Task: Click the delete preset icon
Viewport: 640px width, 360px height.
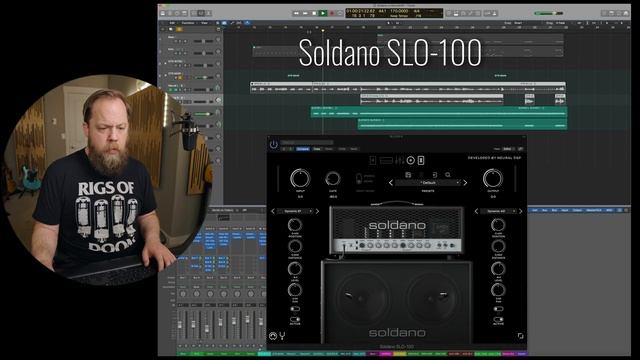Action: coord(421,175)
